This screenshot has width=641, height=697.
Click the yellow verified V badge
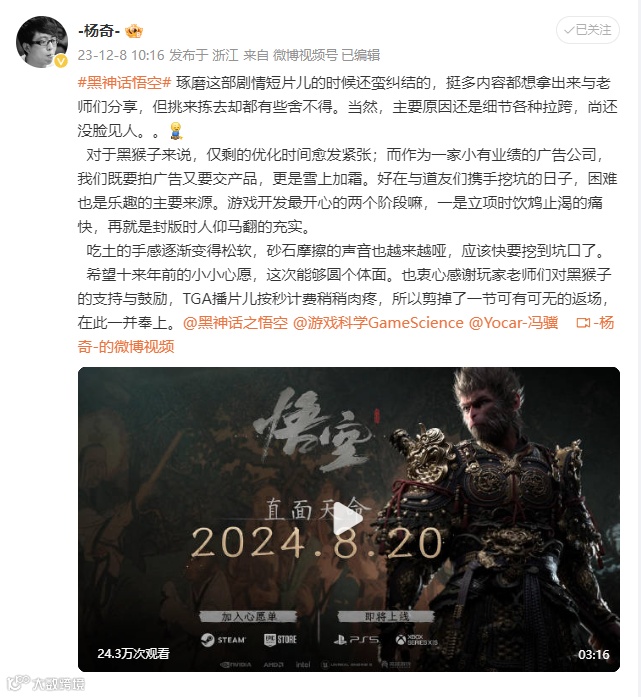click(61, 61)
